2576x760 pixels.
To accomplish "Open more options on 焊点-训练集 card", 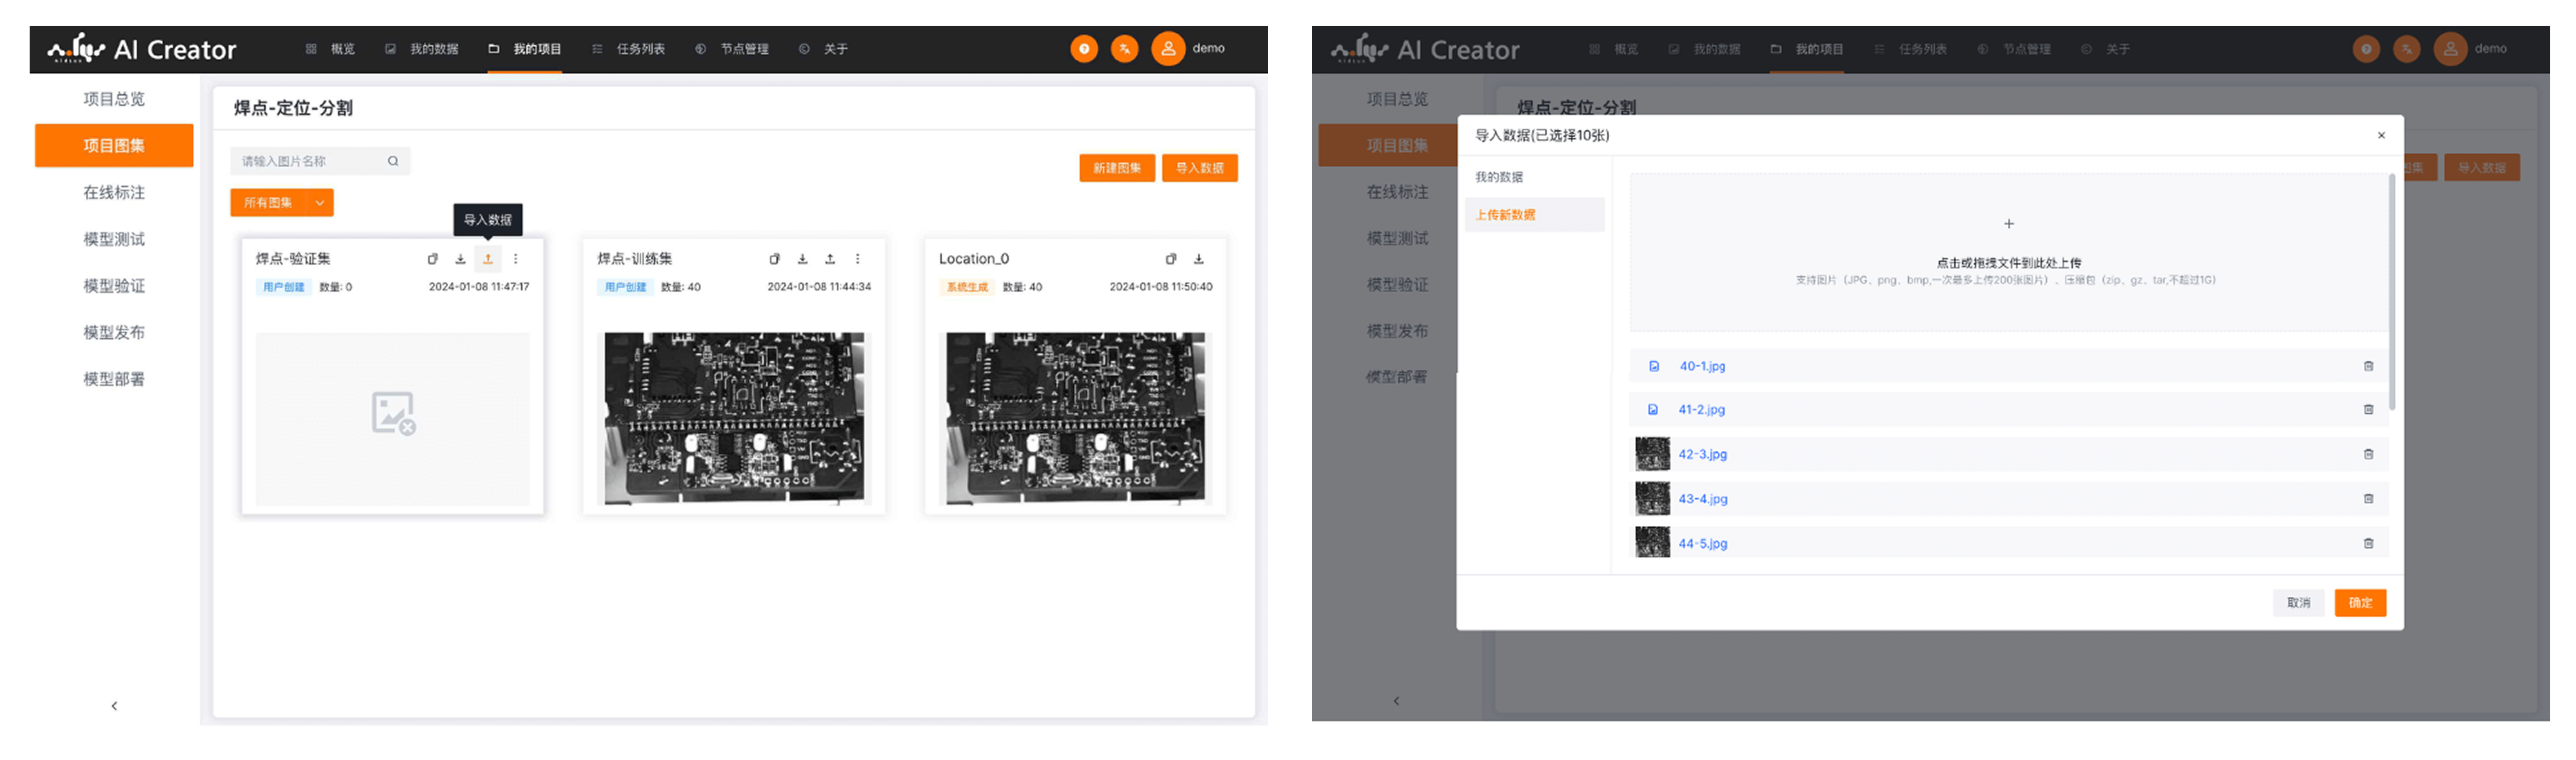I will coord(857,259).
